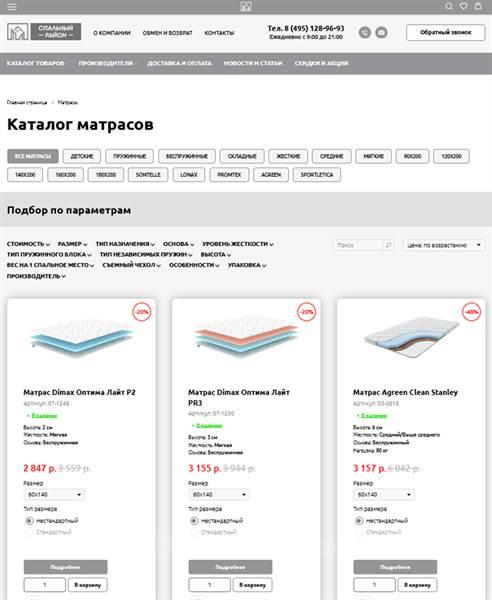
Task: Open Скидки и акции section
Action: 321,63
